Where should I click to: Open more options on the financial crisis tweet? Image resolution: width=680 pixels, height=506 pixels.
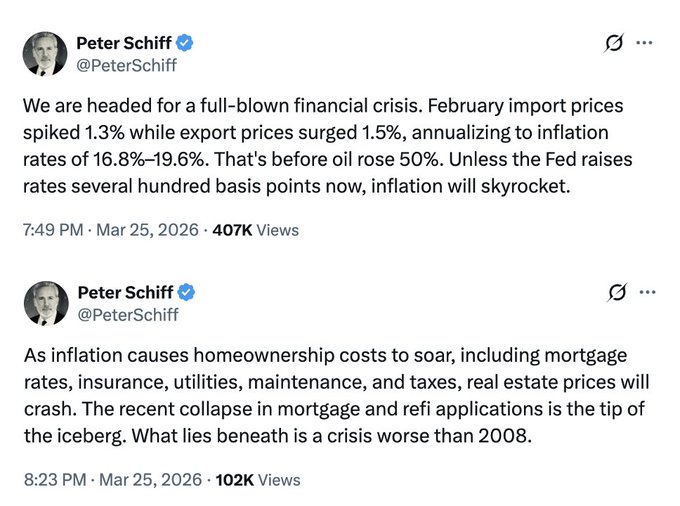(x=645, y=44)
